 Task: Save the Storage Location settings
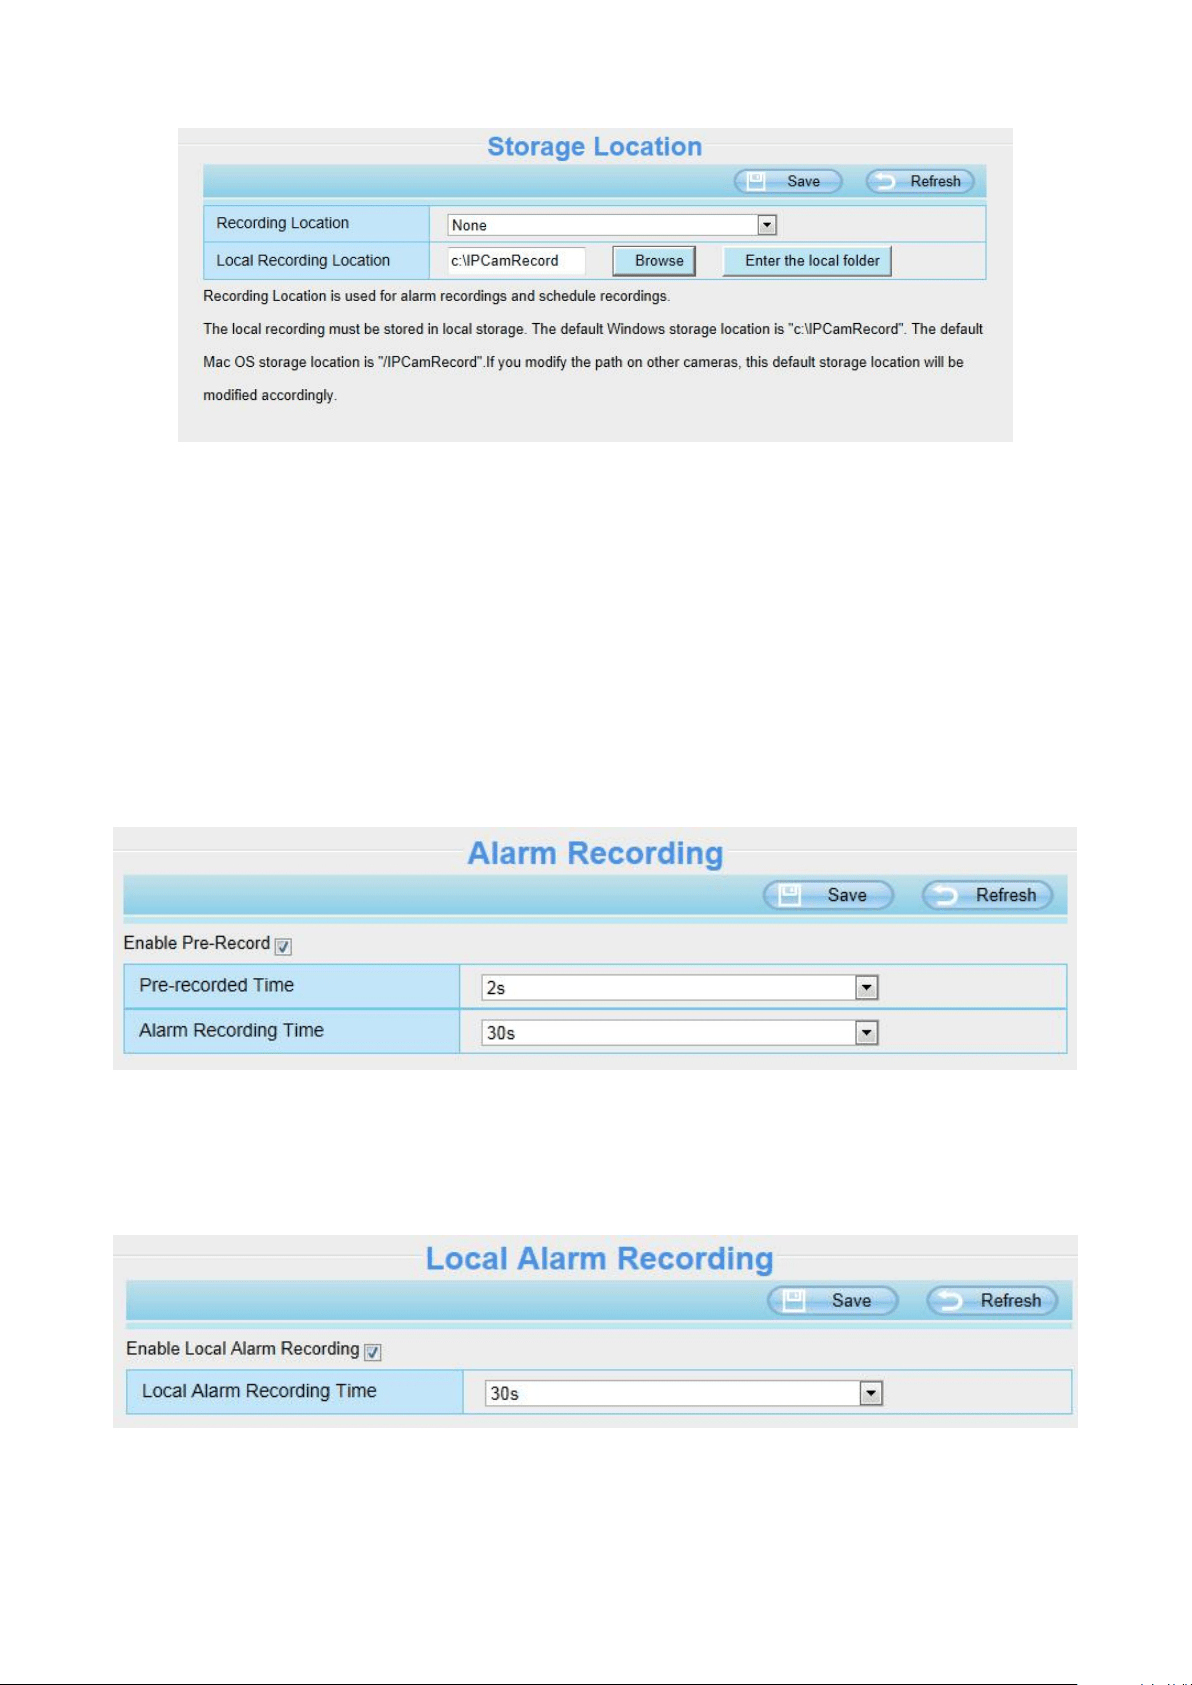pyautogui.click(x=788, y=181)
